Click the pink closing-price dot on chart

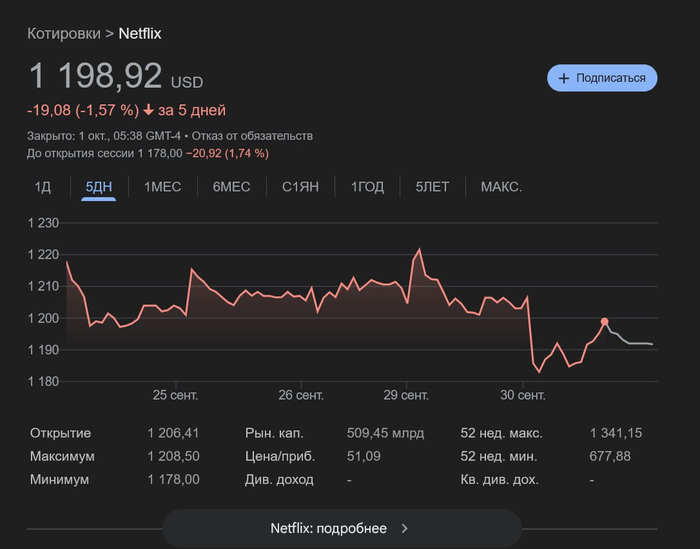[x=604, y=322]
